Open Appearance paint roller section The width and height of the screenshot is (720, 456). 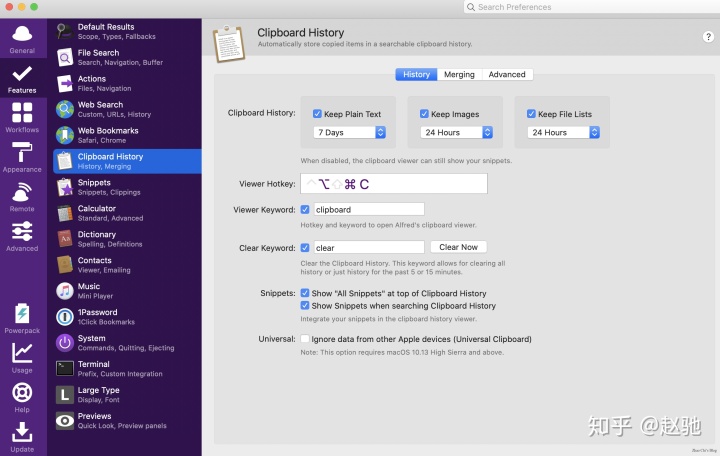(22, 157)
